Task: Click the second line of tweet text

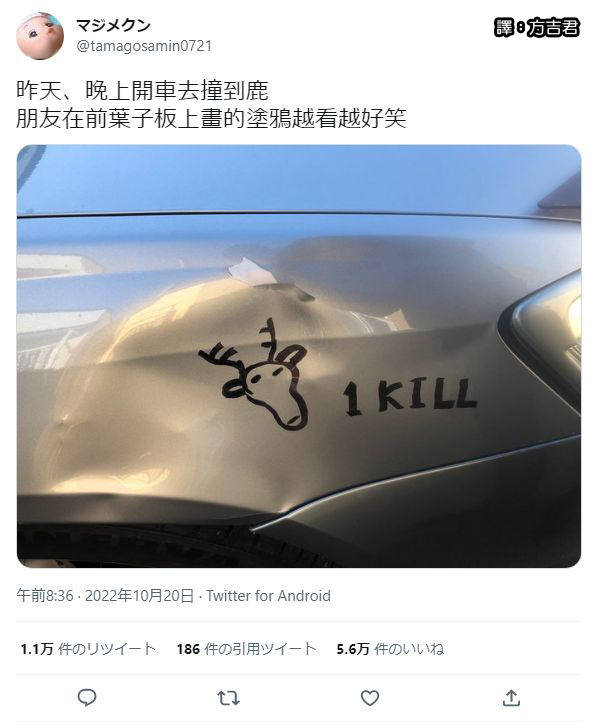Action: 211,119
